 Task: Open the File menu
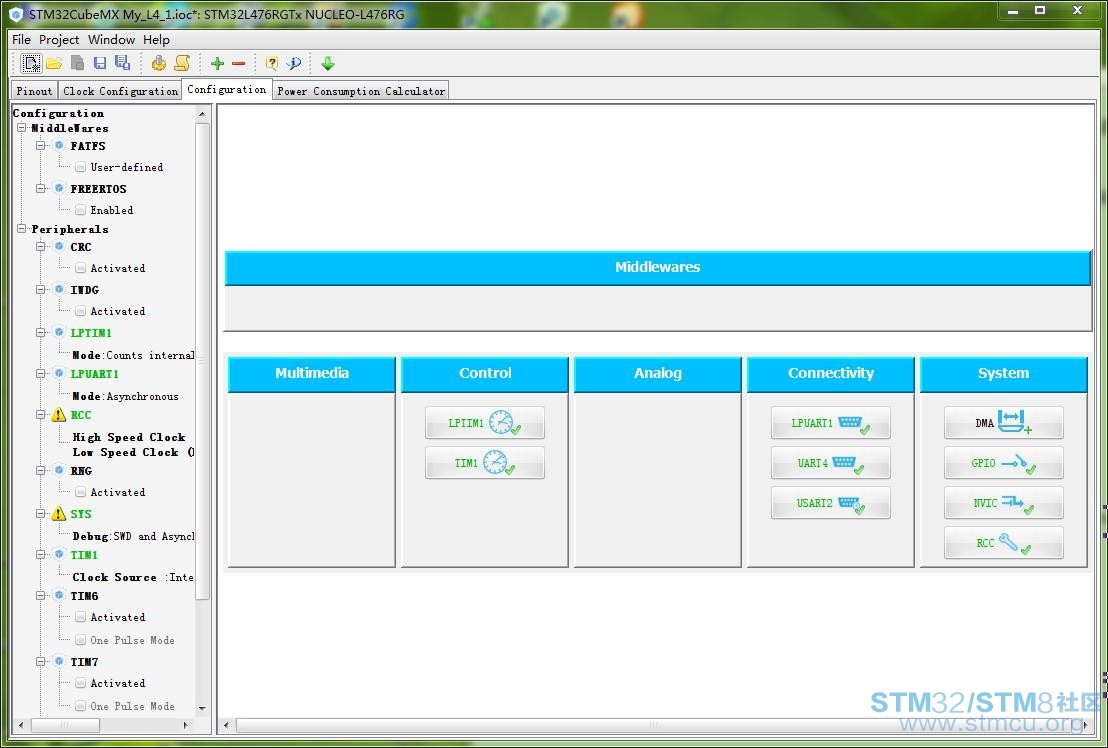pos(21,40)
